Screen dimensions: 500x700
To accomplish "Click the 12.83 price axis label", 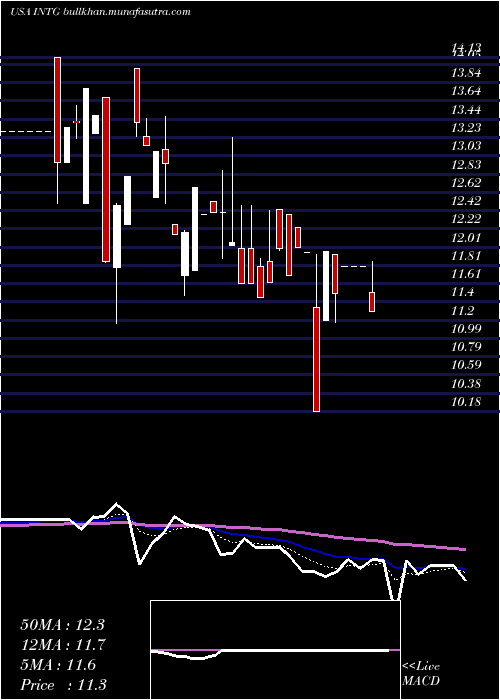I will point(466,164).
